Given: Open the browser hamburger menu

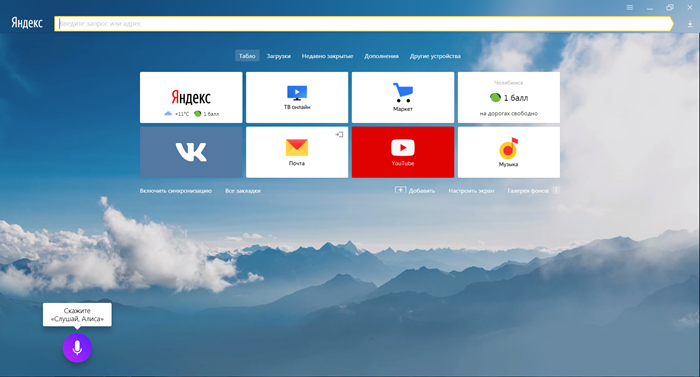Looking at the screenshot, I should click(x=629, y=8).
